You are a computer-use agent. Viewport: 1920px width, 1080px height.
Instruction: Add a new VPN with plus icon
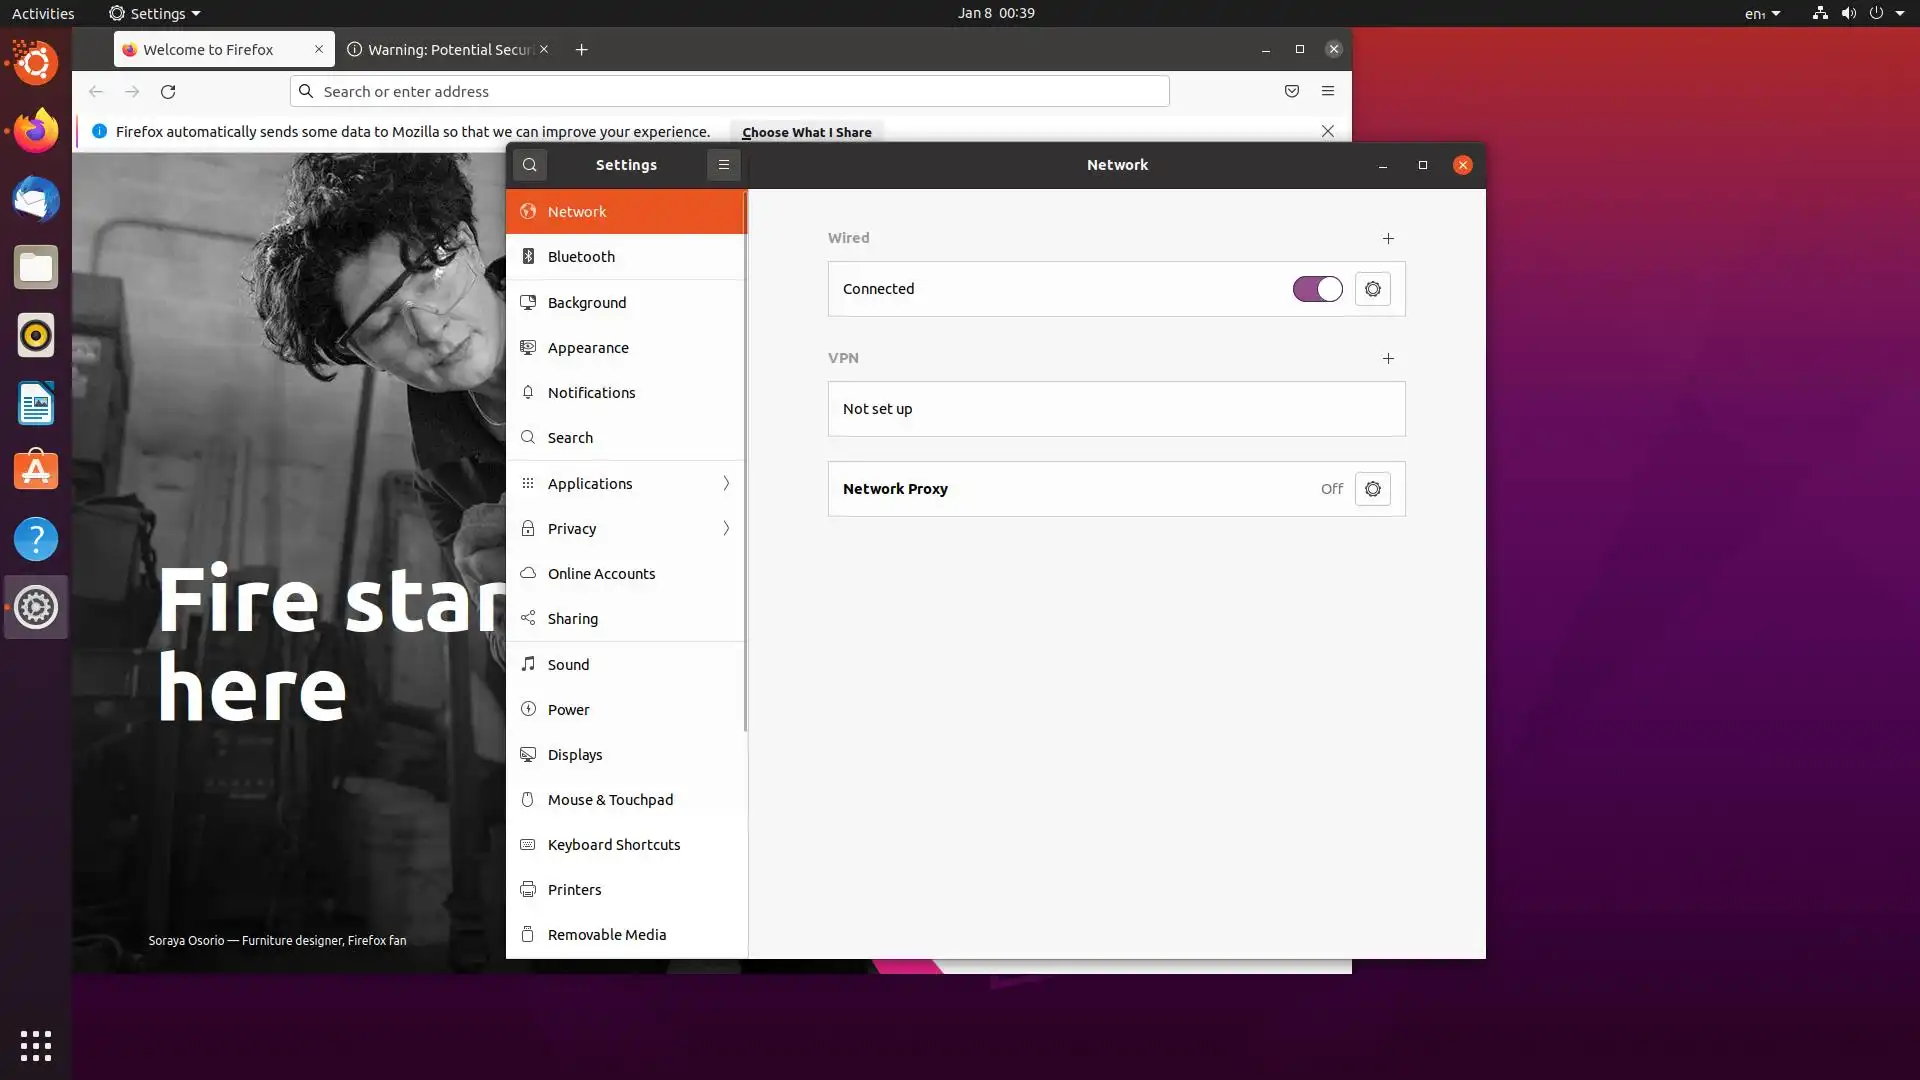[1388, 358]
